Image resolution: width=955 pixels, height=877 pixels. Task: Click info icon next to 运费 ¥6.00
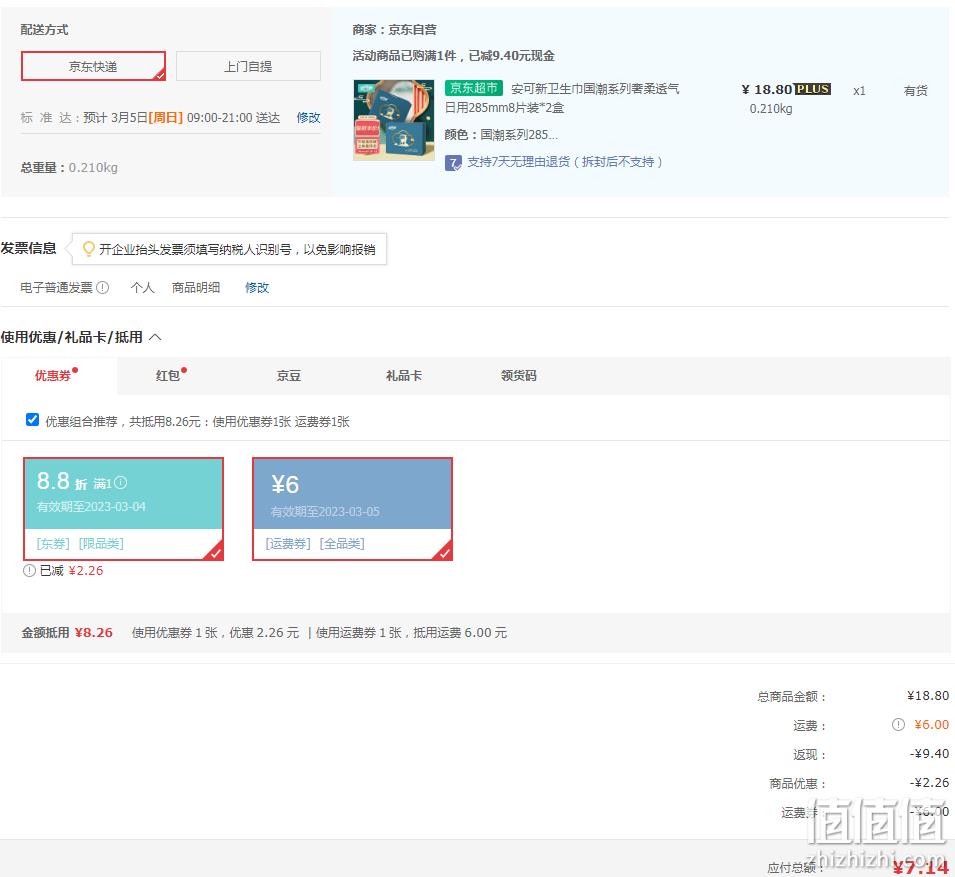[898, 724]
